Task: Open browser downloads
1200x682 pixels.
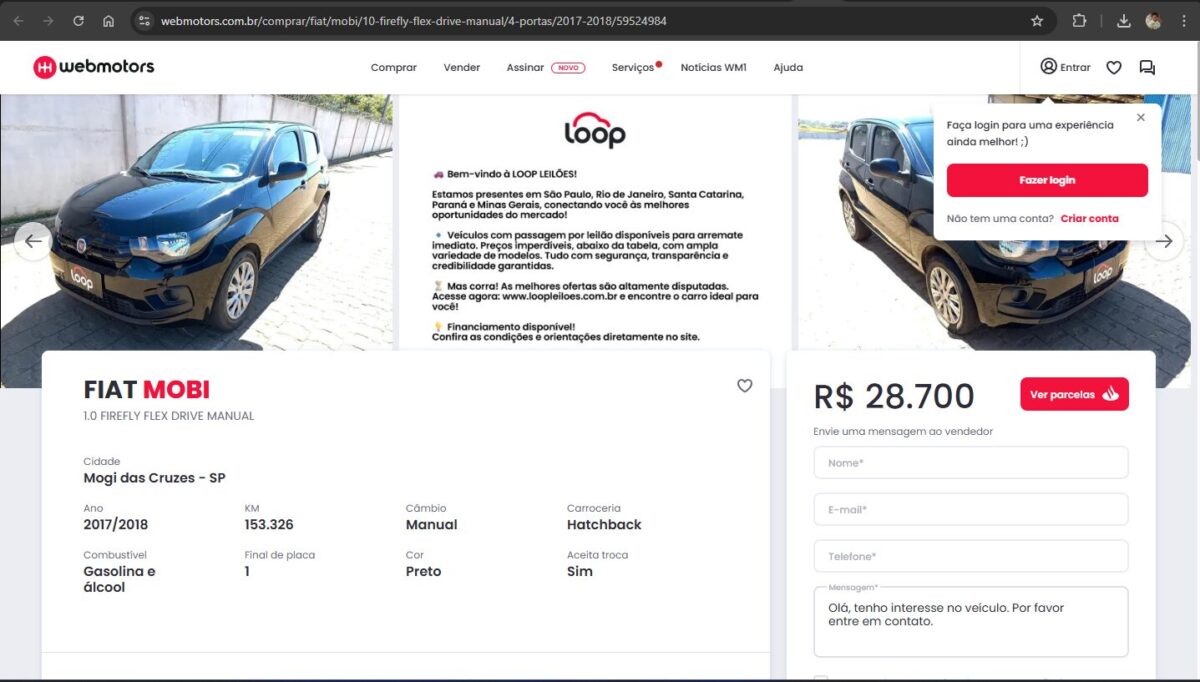Action: pos(1123,21)
